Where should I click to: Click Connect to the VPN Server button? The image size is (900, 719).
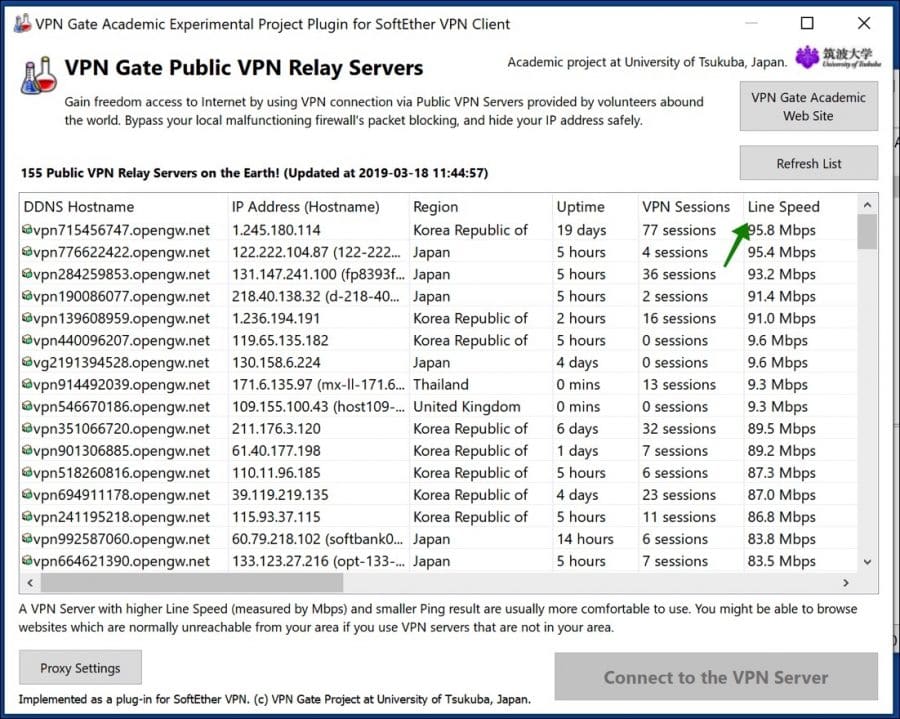716,677
